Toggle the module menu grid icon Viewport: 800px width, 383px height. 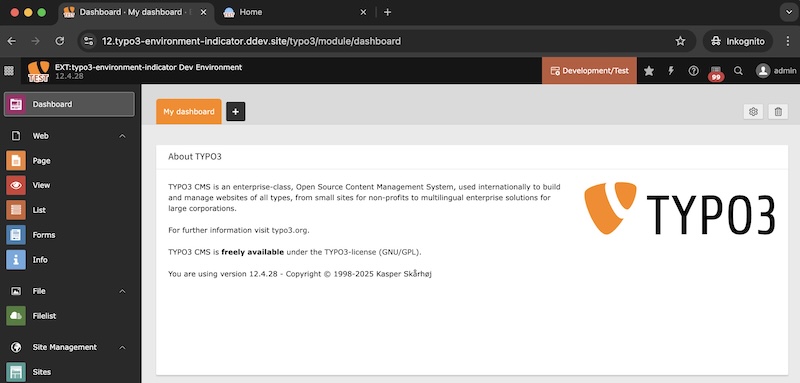[9, 71]
